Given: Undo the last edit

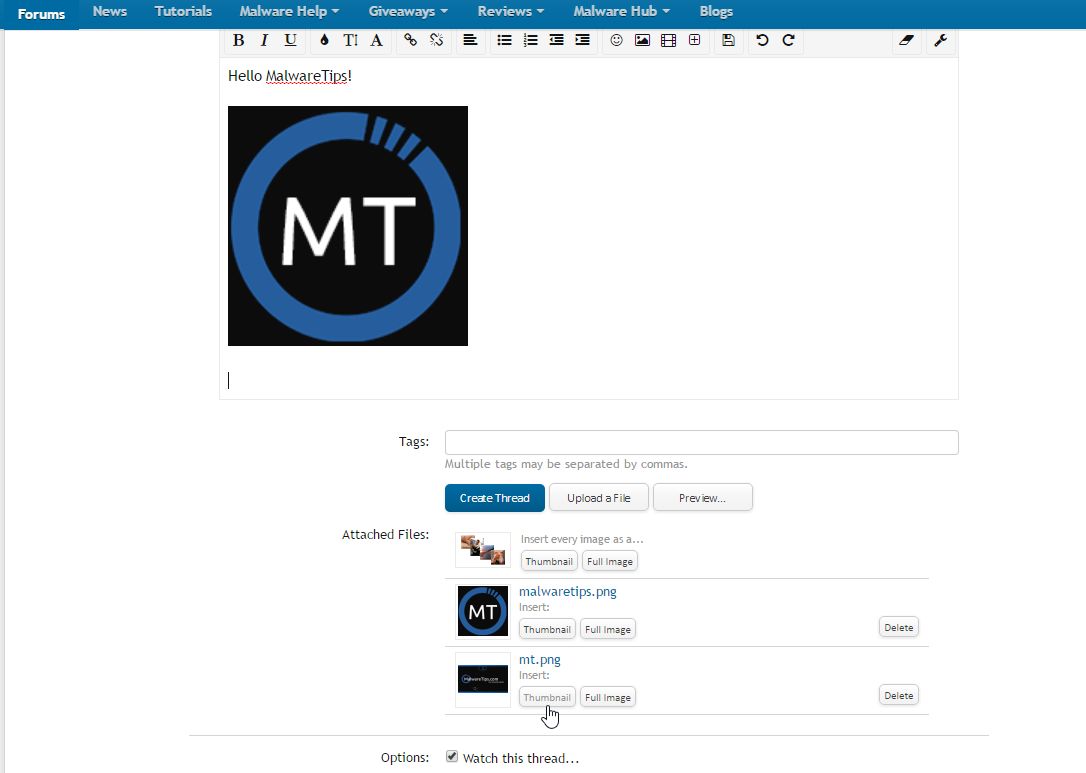Looking at the screenshot, I should point(763,40).
